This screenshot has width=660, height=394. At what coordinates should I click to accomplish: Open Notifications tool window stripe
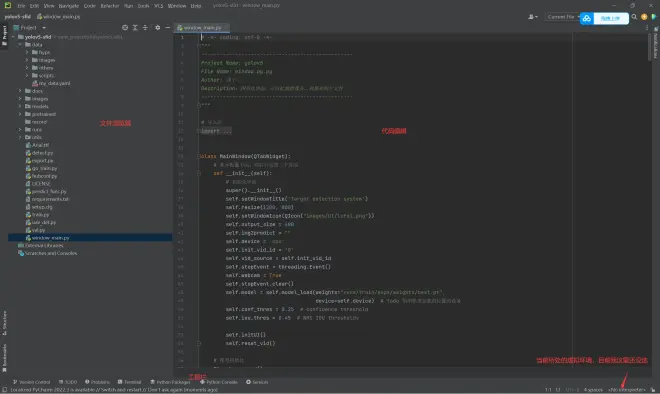pyautogui.click(x=656, y=42)
